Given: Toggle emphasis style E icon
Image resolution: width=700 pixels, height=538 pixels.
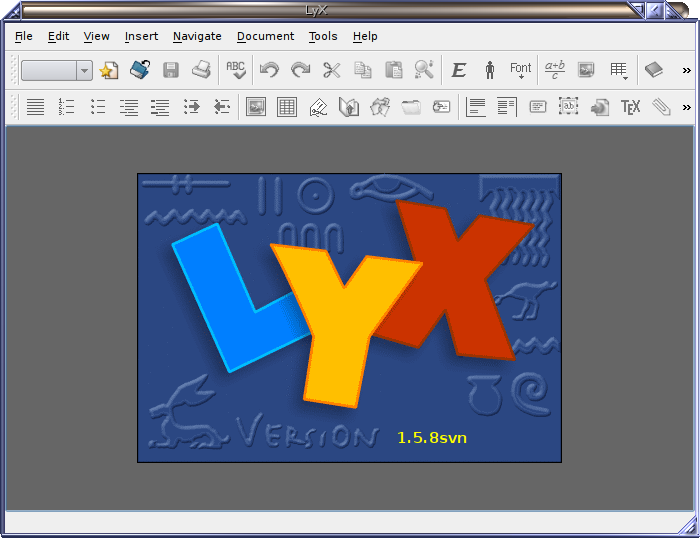Looking at the screenshot, I should point(458,70).
